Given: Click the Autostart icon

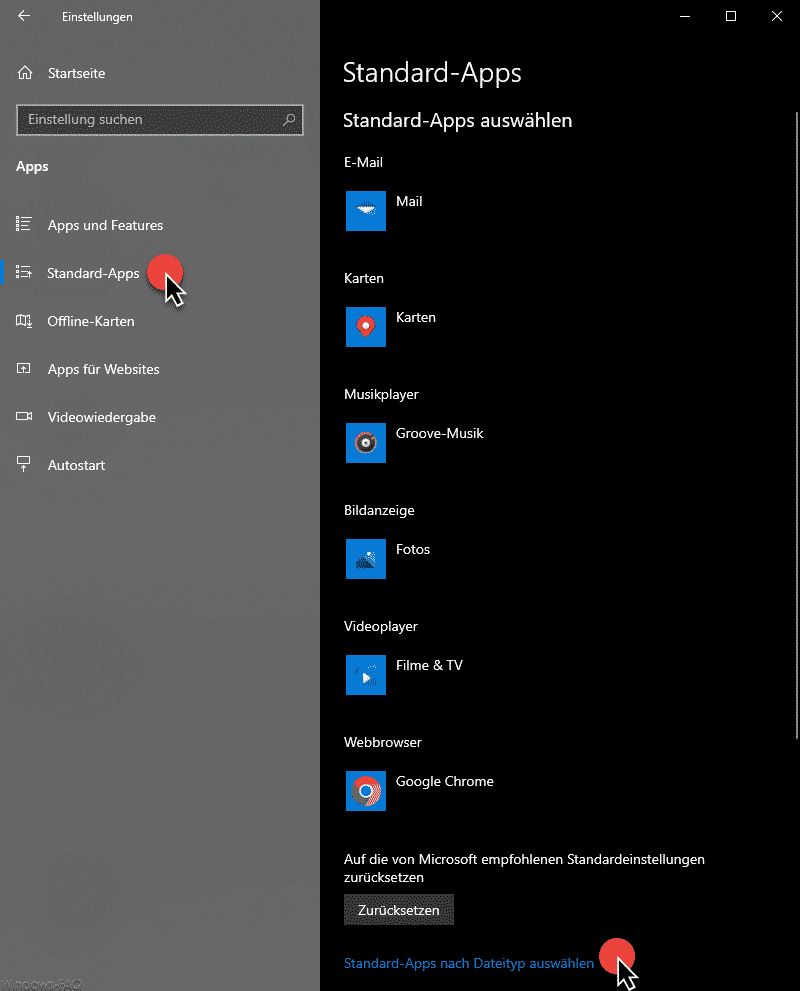Looking at the screenshot, I should 23,465.
